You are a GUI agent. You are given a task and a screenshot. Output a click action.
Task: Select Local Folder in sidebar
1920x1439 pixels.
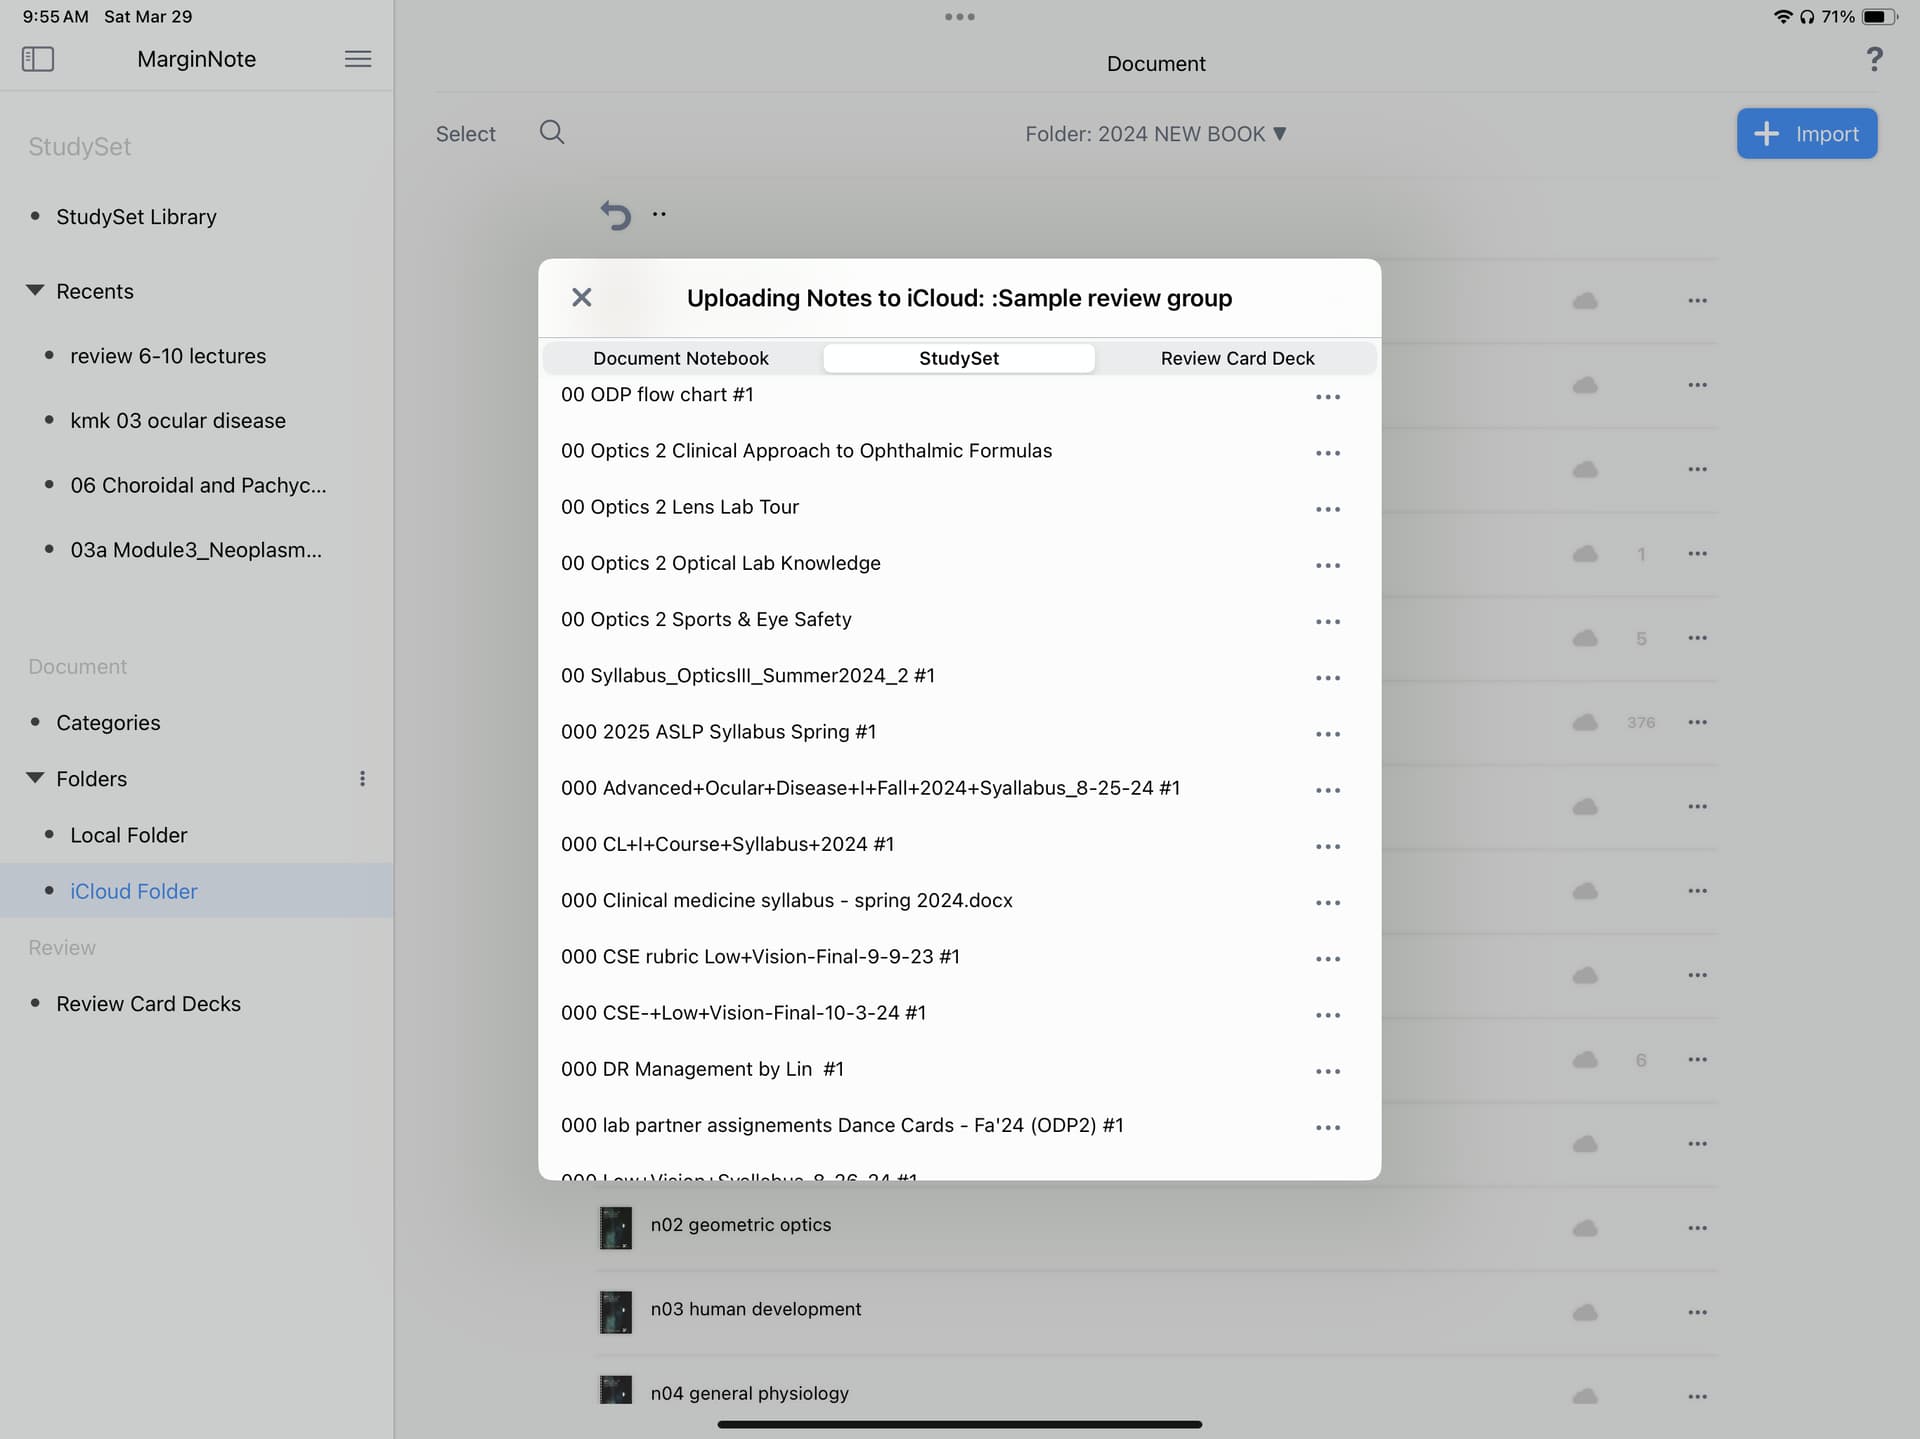pos(128,835)
